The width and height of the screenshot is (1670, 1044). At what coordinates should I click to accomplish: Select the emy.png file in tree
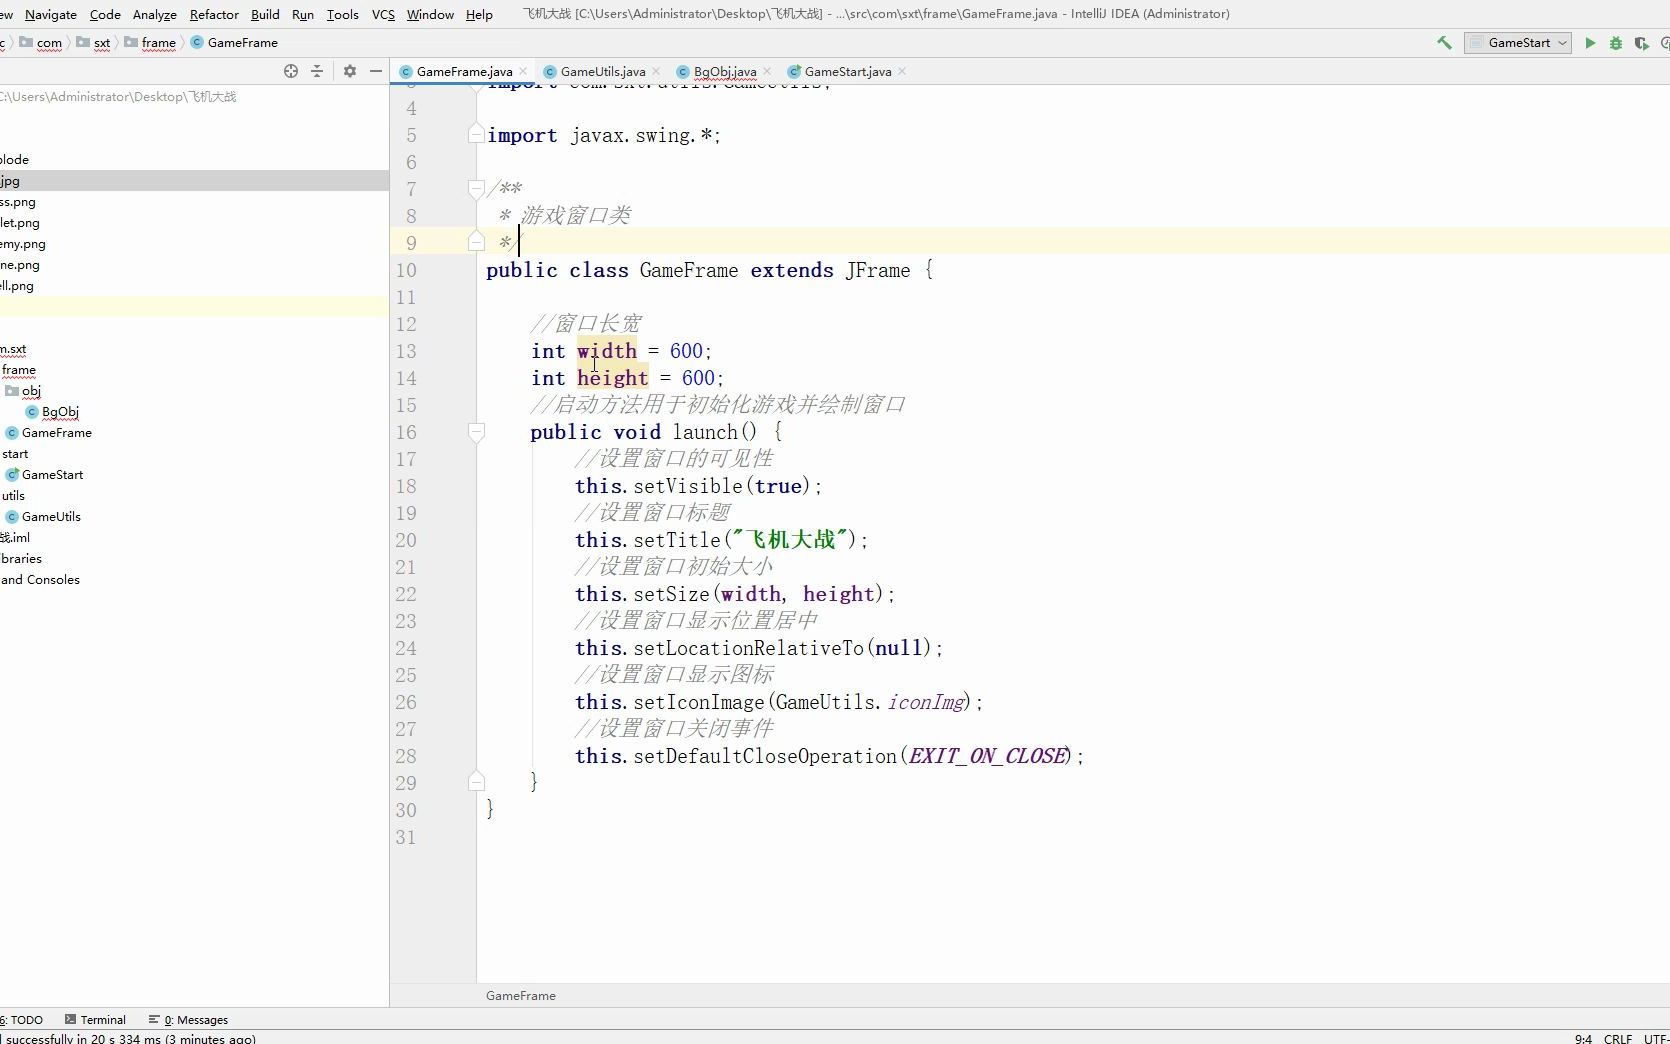(22, 244)
